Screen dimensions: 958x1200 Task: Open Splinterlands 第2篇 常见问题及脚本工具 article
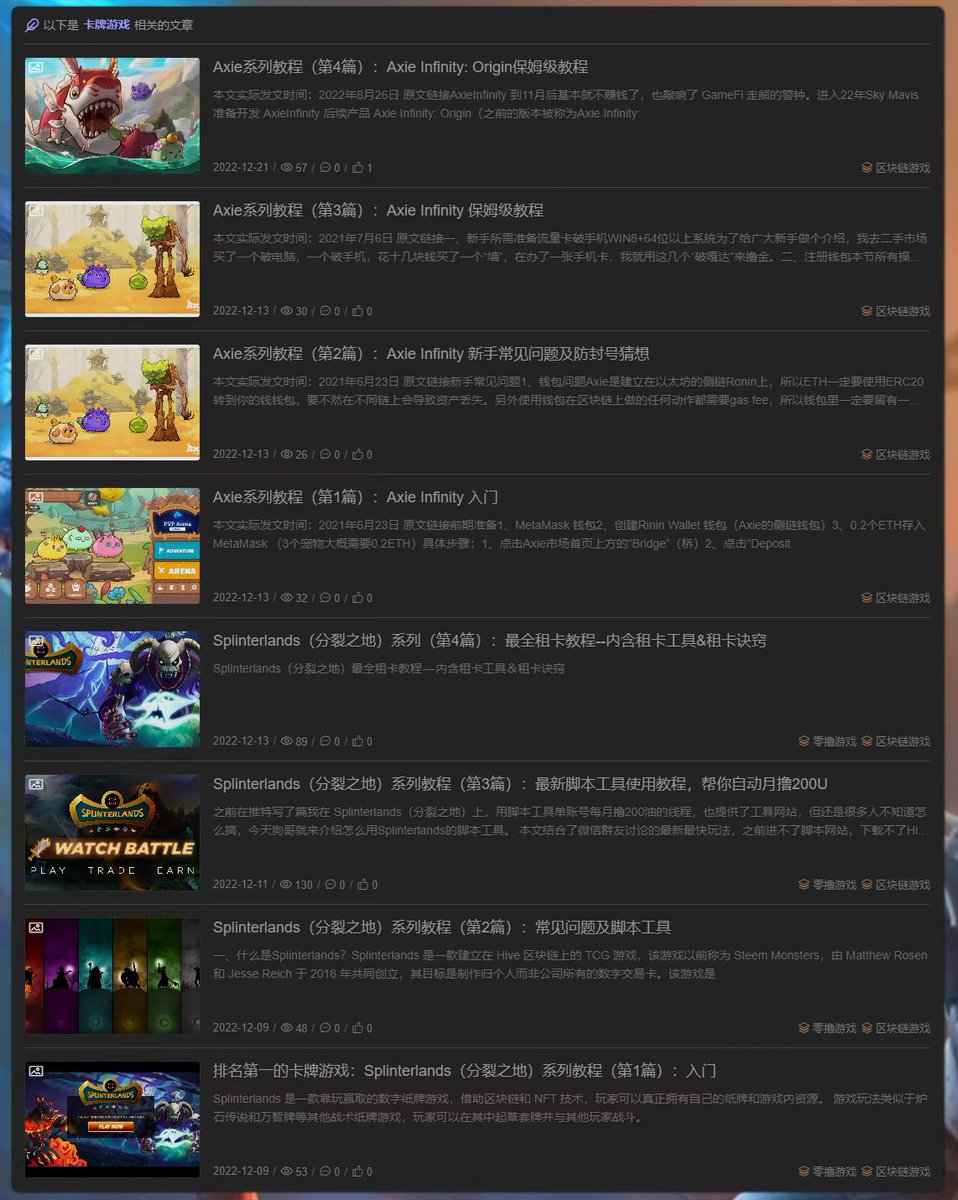(442, 927)
